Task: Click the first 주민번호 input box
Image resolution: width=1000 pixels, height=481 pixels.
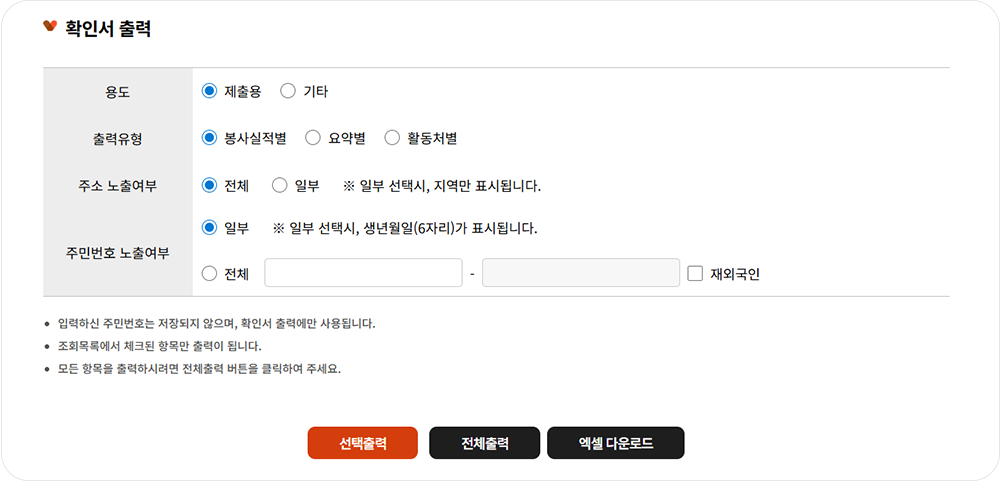Action: click(363, 273)
